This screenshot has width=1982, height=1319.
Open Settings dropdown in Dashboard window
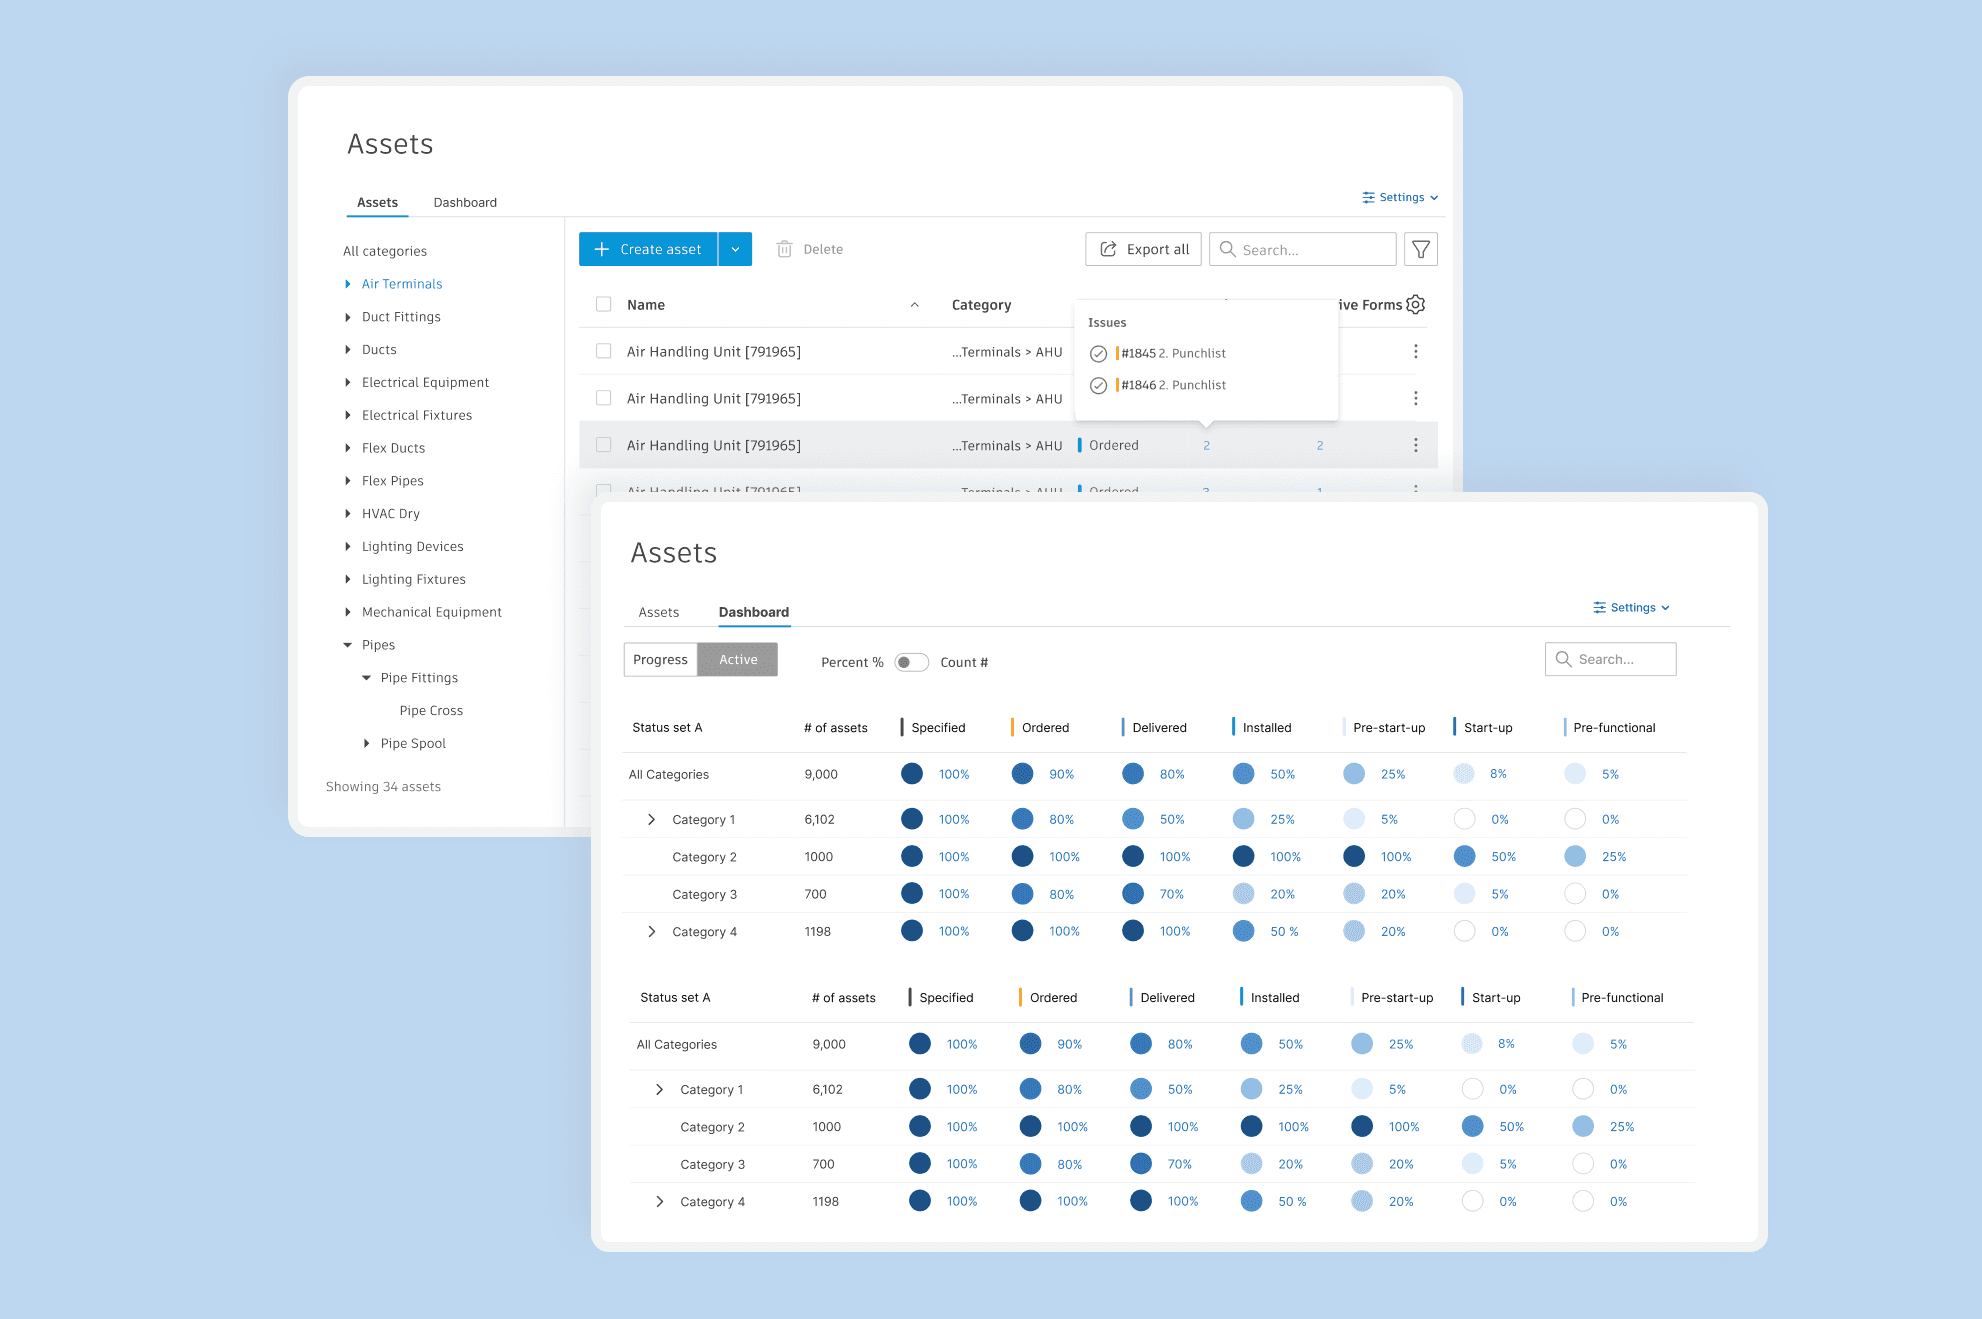coord(1631,607)
